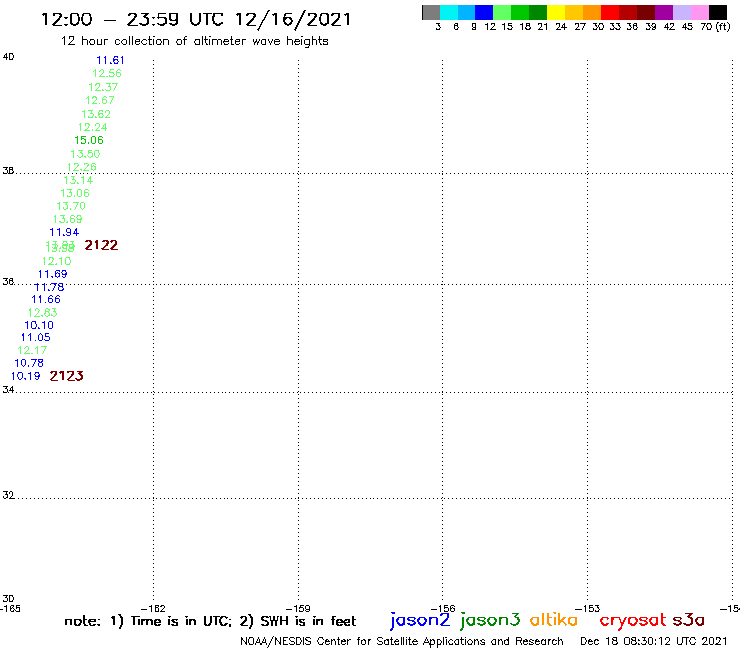740x650 pixels.
Task: Click the value 12.26 near latitude 38
Action: 82,168
